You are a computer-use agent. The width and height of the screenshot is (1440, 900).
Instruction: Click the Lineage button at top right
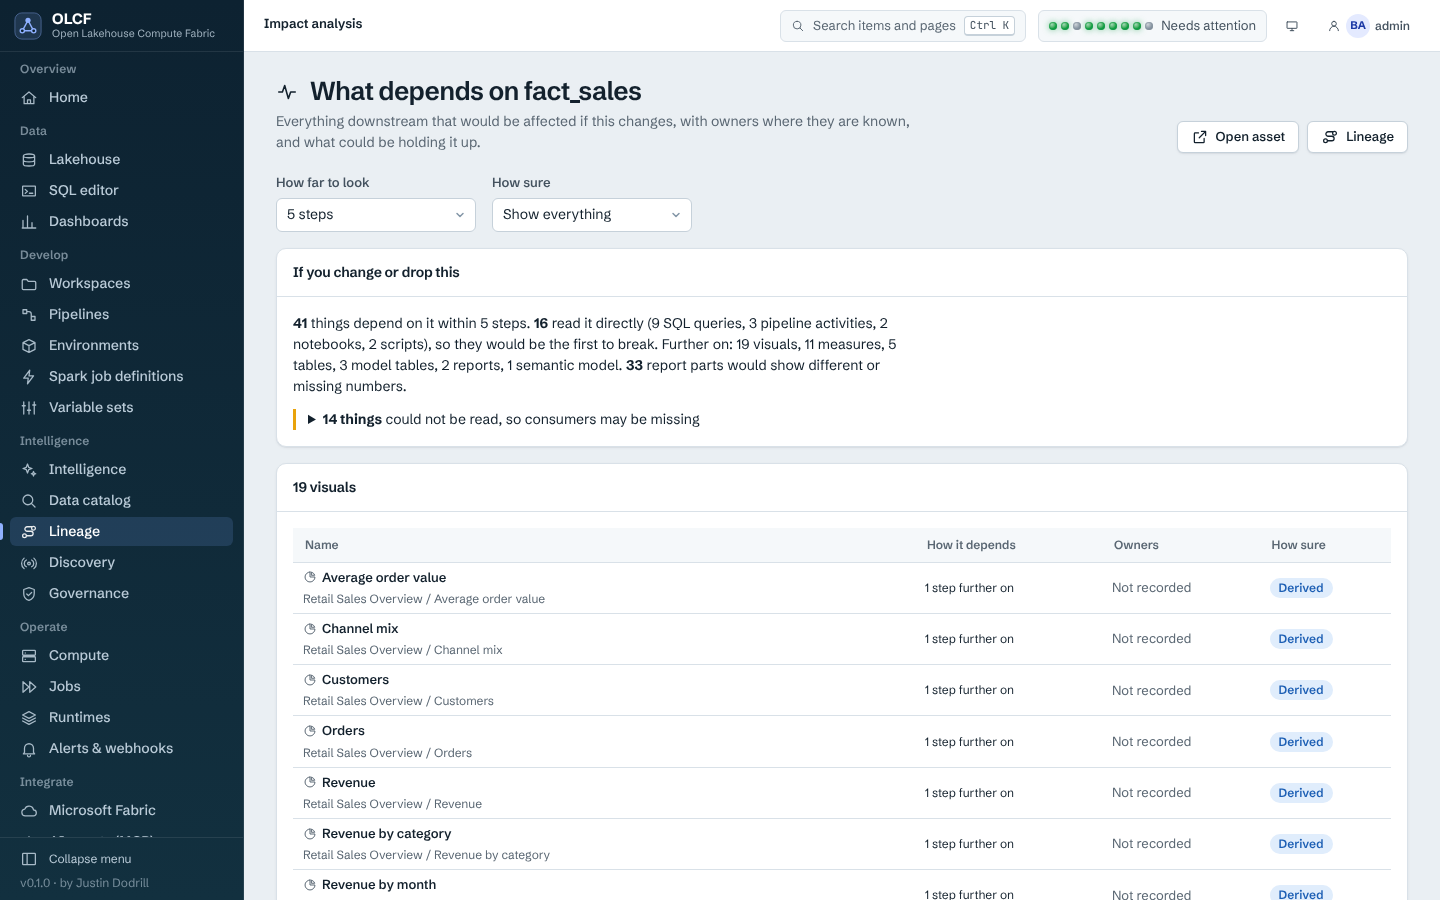click(x=1357, y=137)
